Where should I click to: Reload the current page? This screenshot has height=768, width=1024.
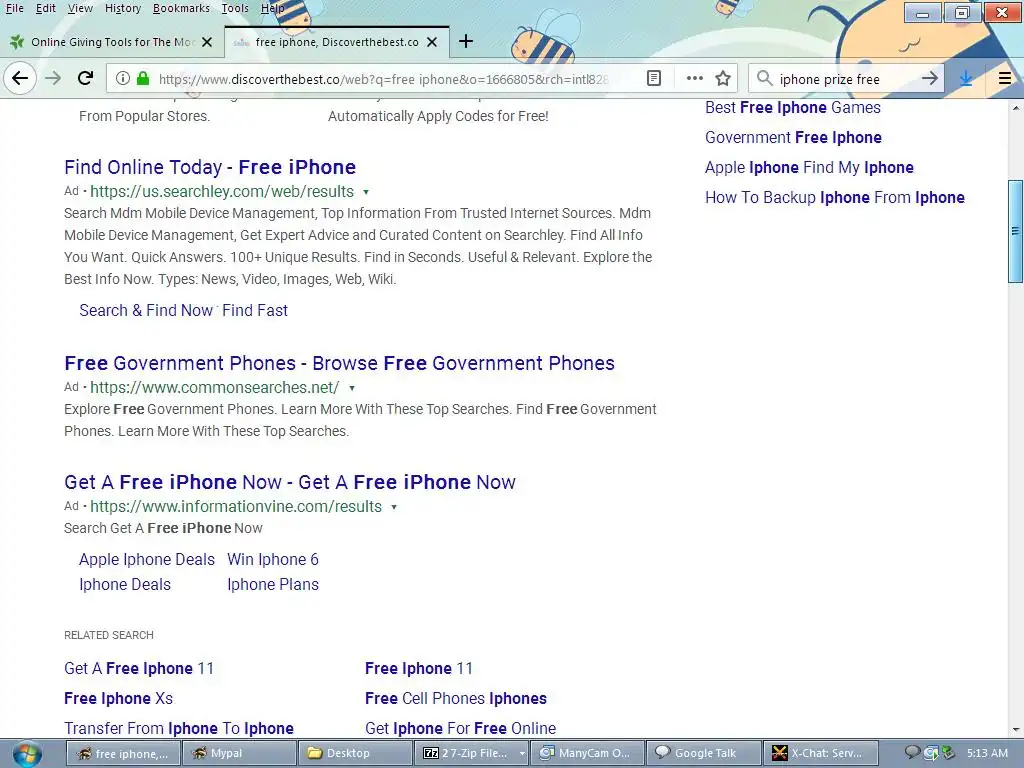tap(85, 79)
